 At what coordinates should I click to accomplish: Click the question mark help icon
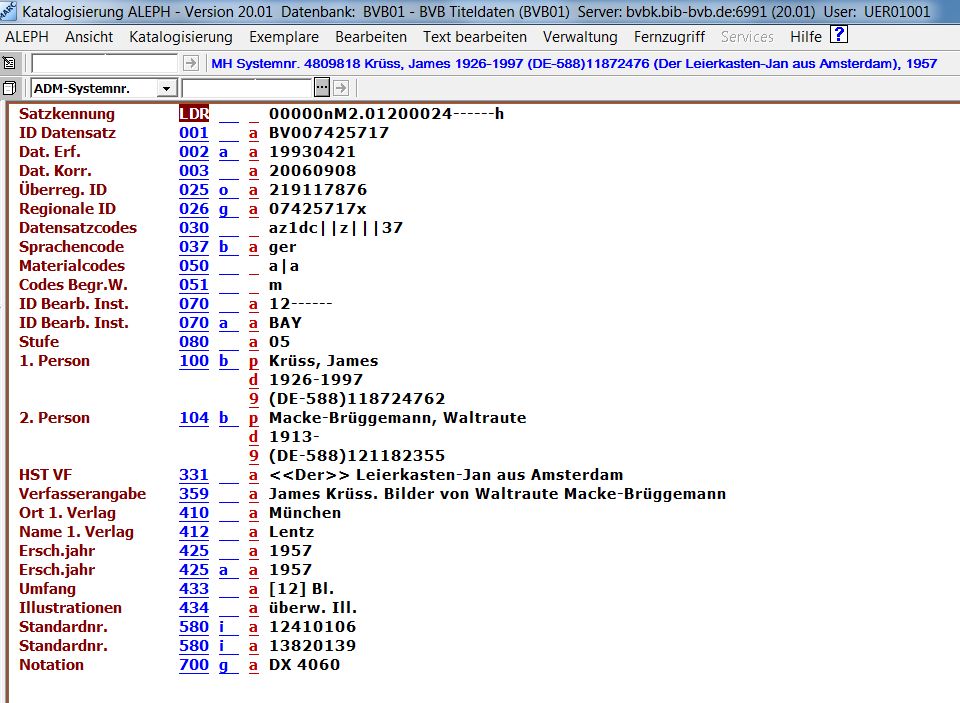tap(838, 36)
